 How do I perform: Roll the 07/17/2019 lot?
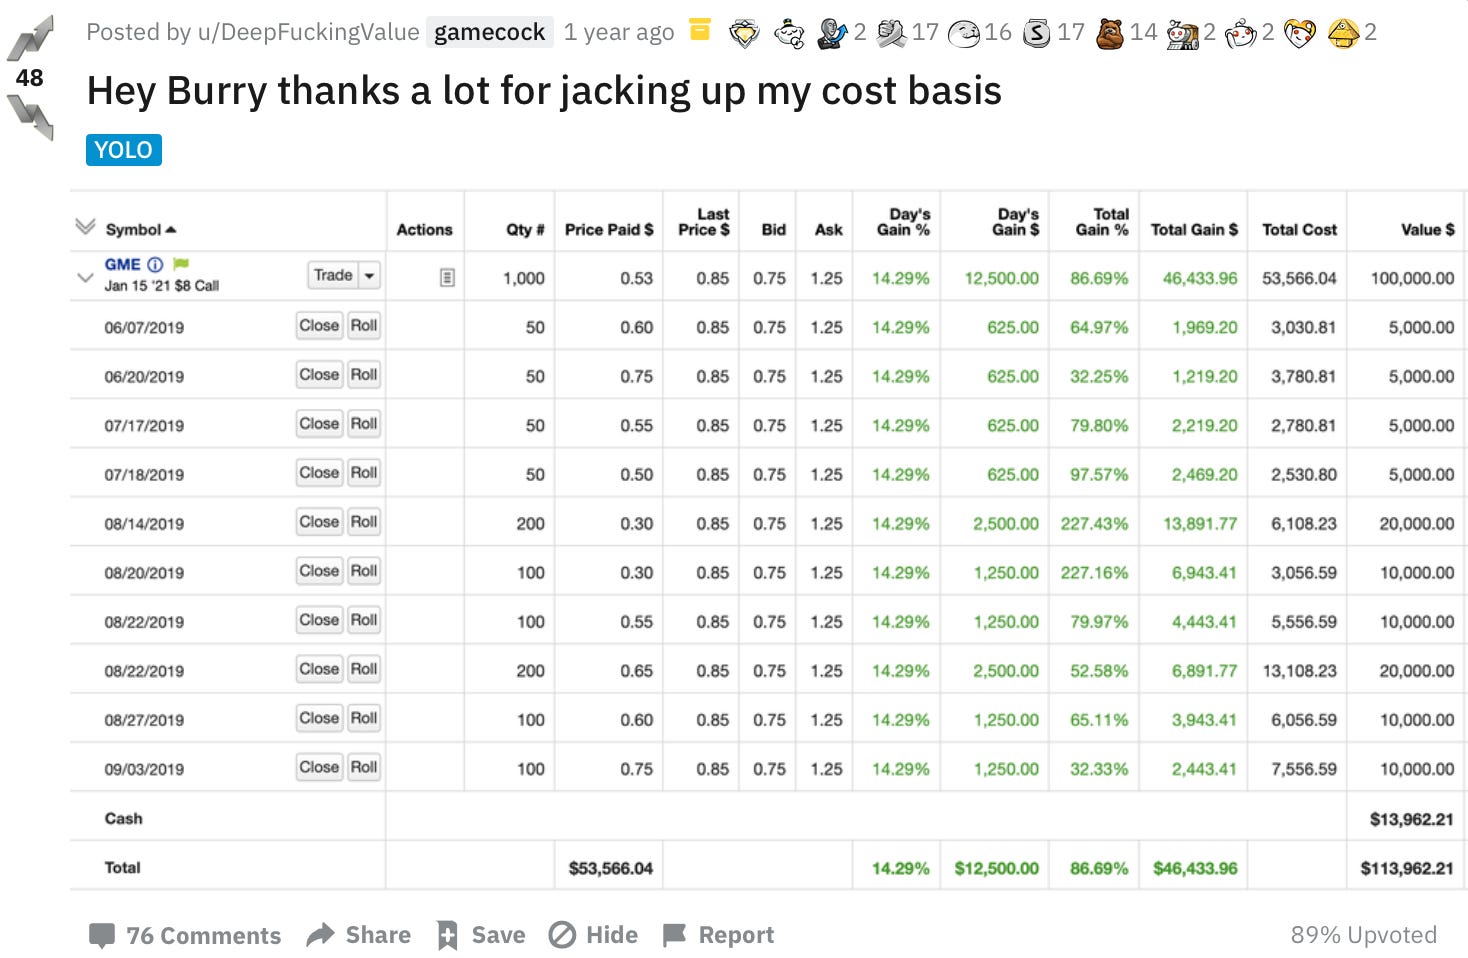click(x=364, y=423)
